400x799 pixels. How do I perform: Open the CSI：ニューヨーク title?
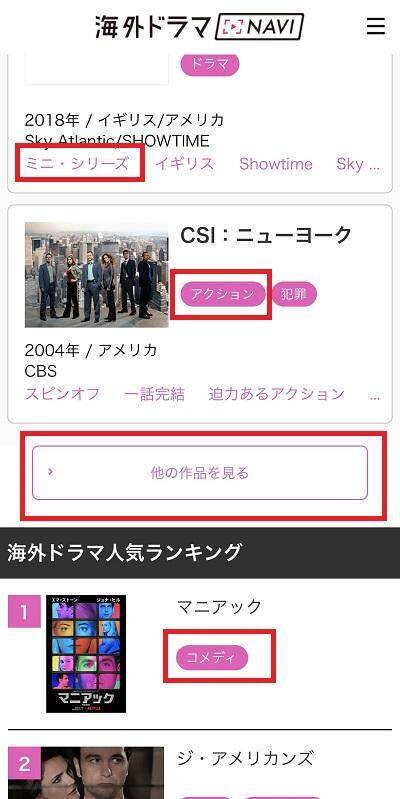coord(266,235)
